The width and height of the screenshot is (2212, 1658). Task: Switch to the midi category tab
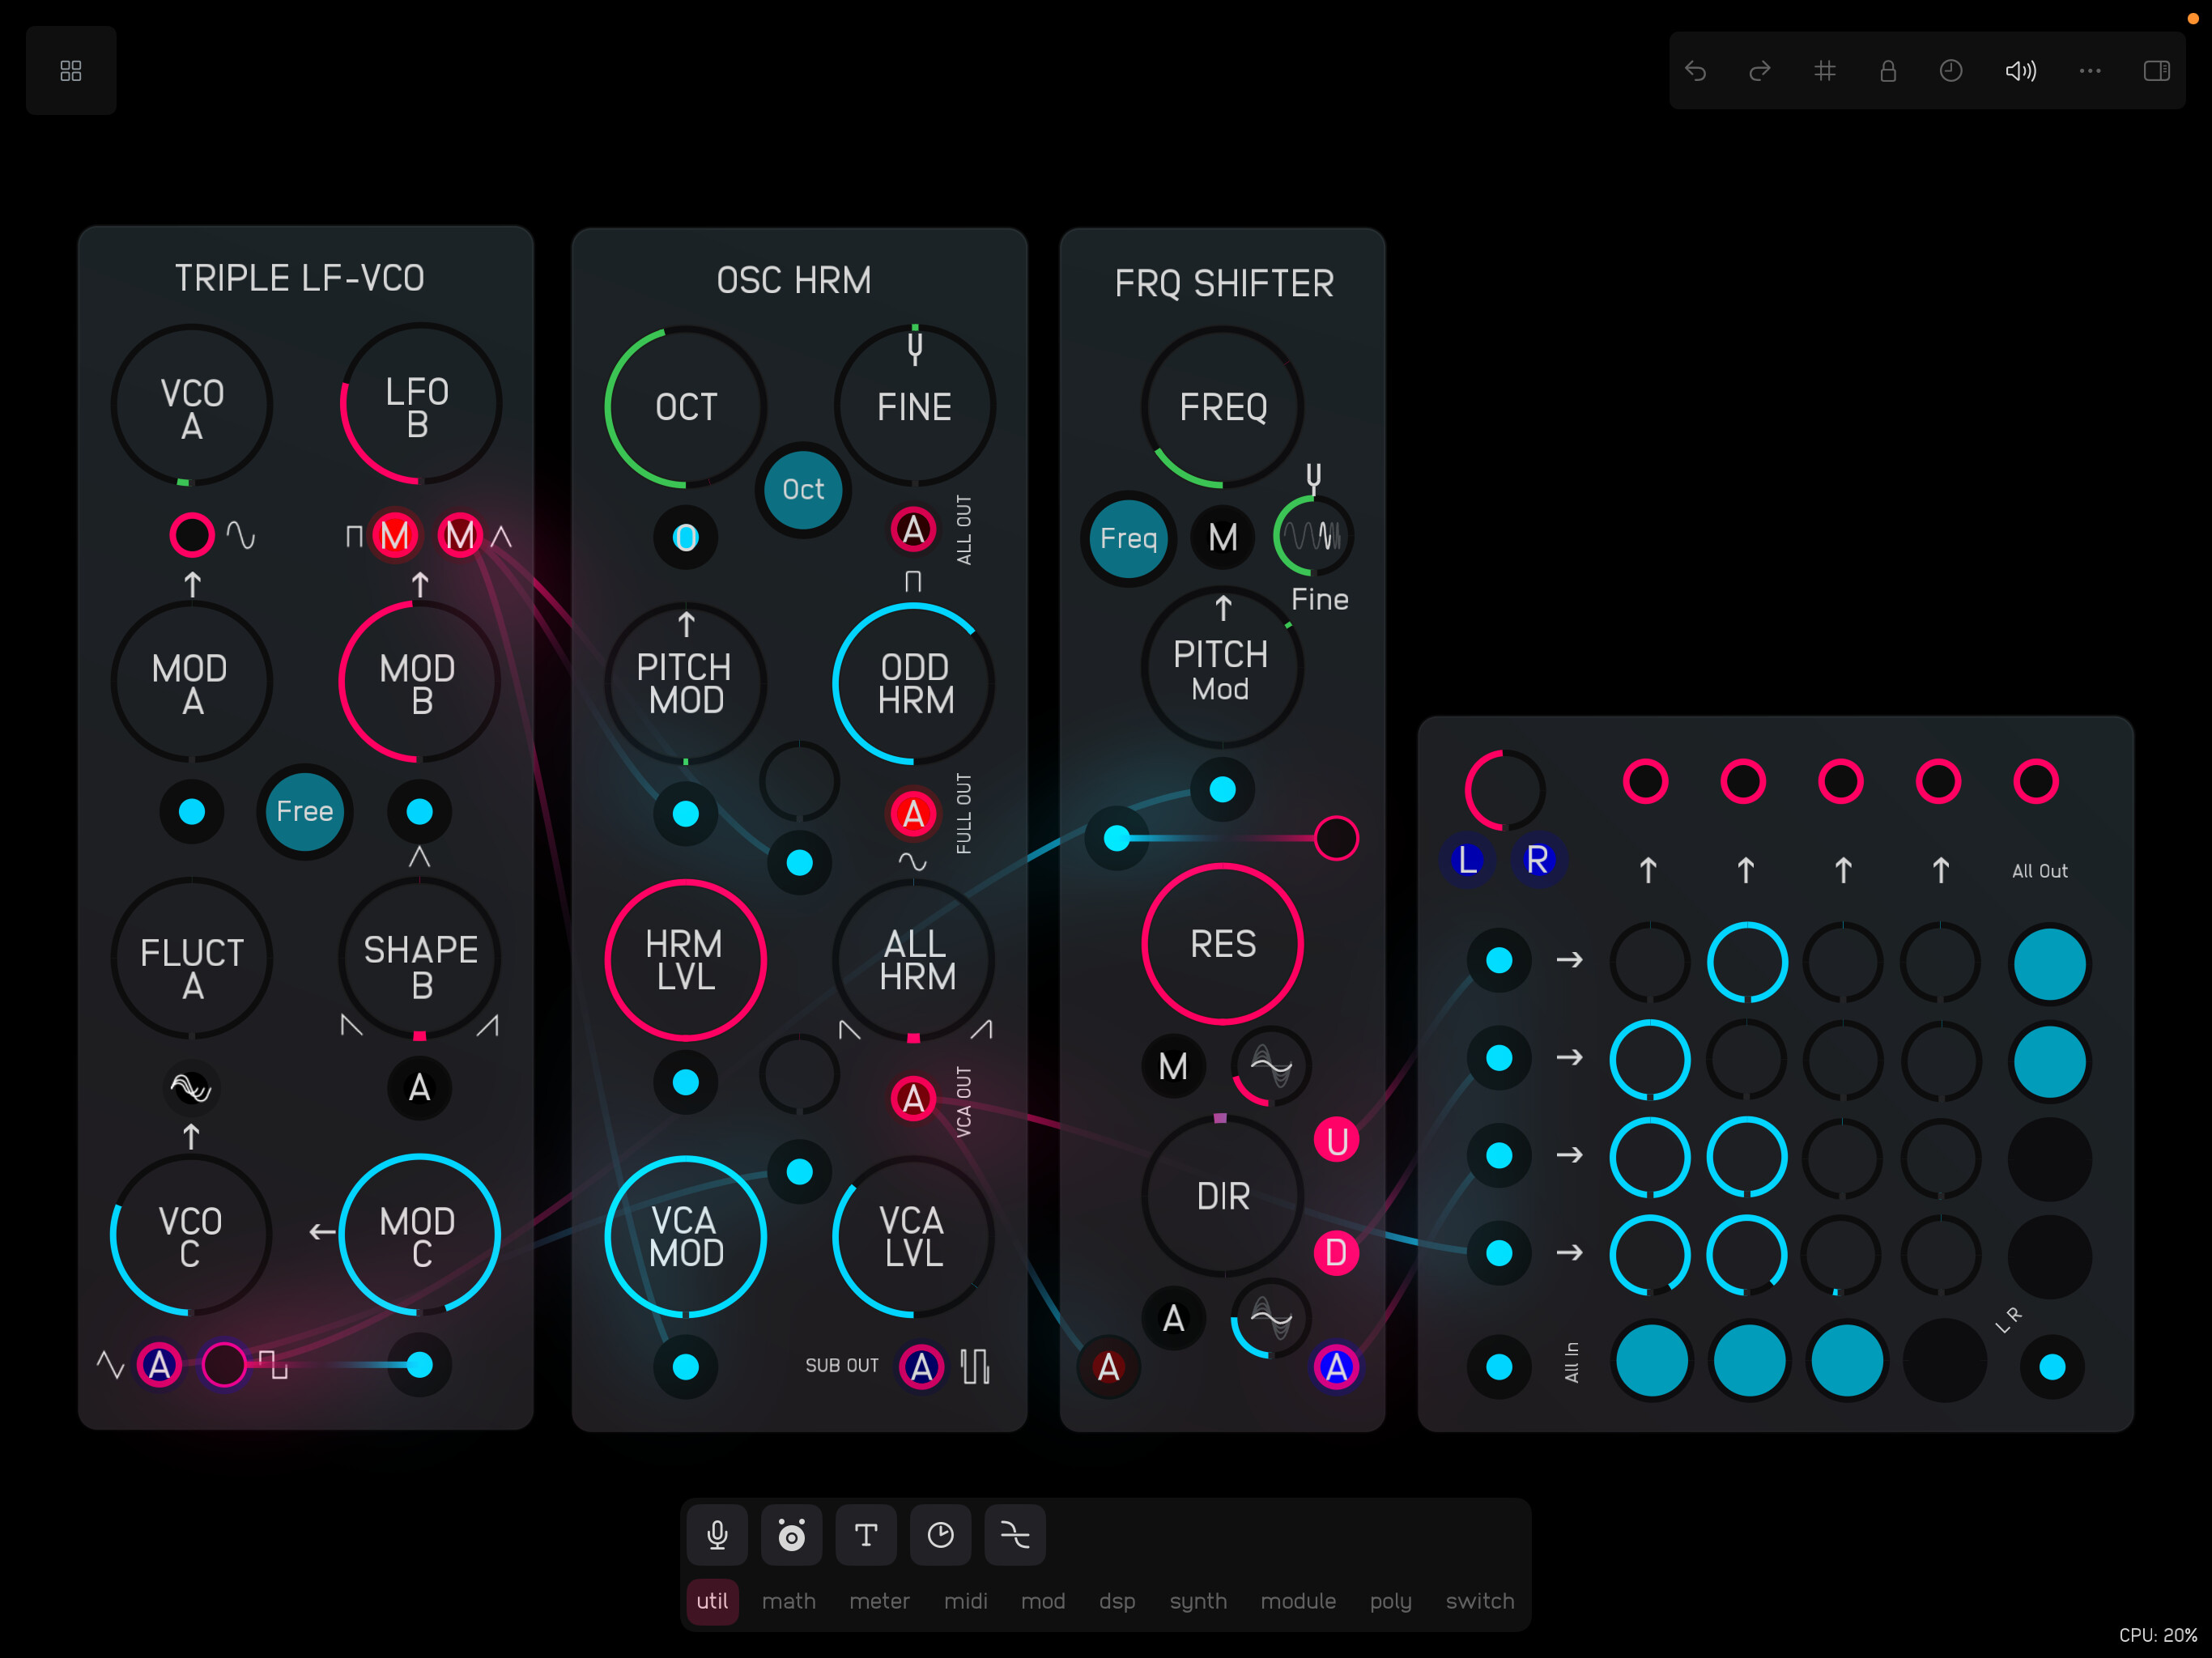point(965,1601)
